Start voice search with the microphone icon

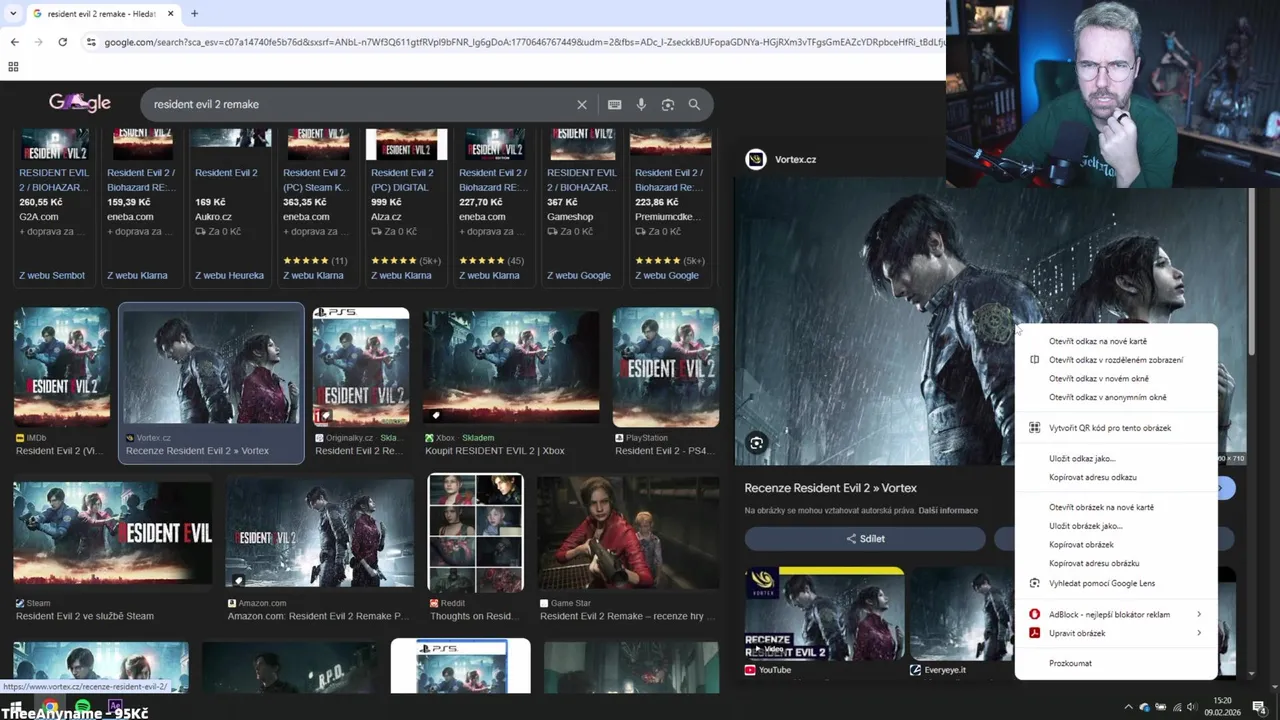(x=641, y=104)
